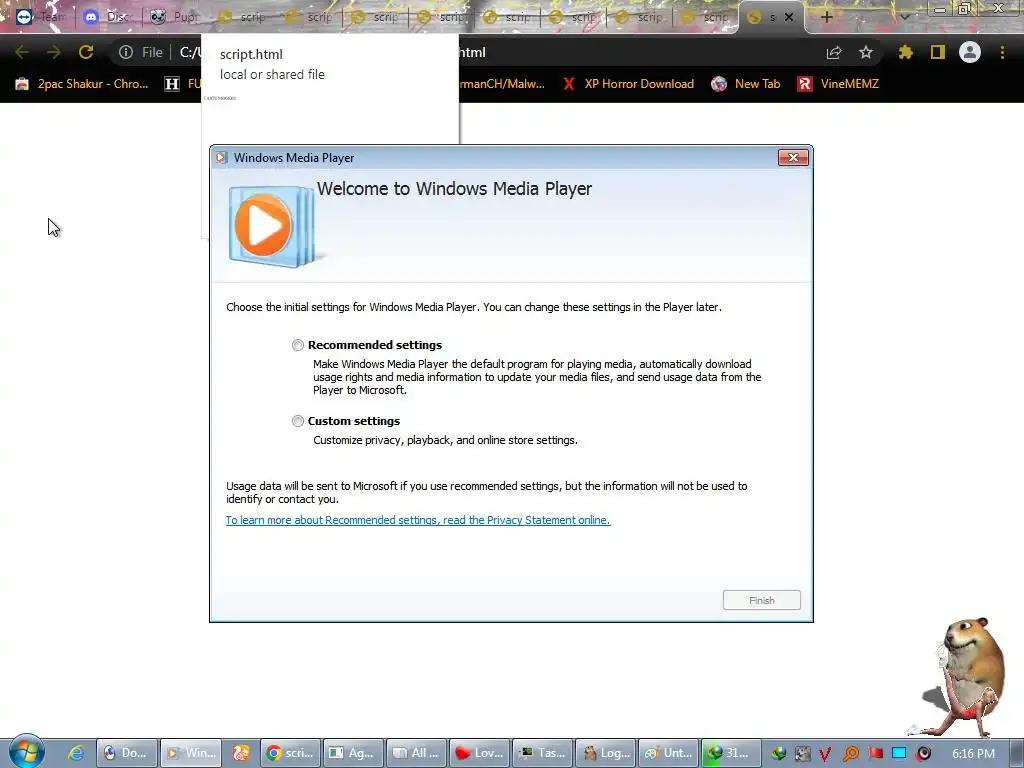Toggle Chrome side panel icon
This screenshot has width=1024, height=768.
click(x=938, y=52)
